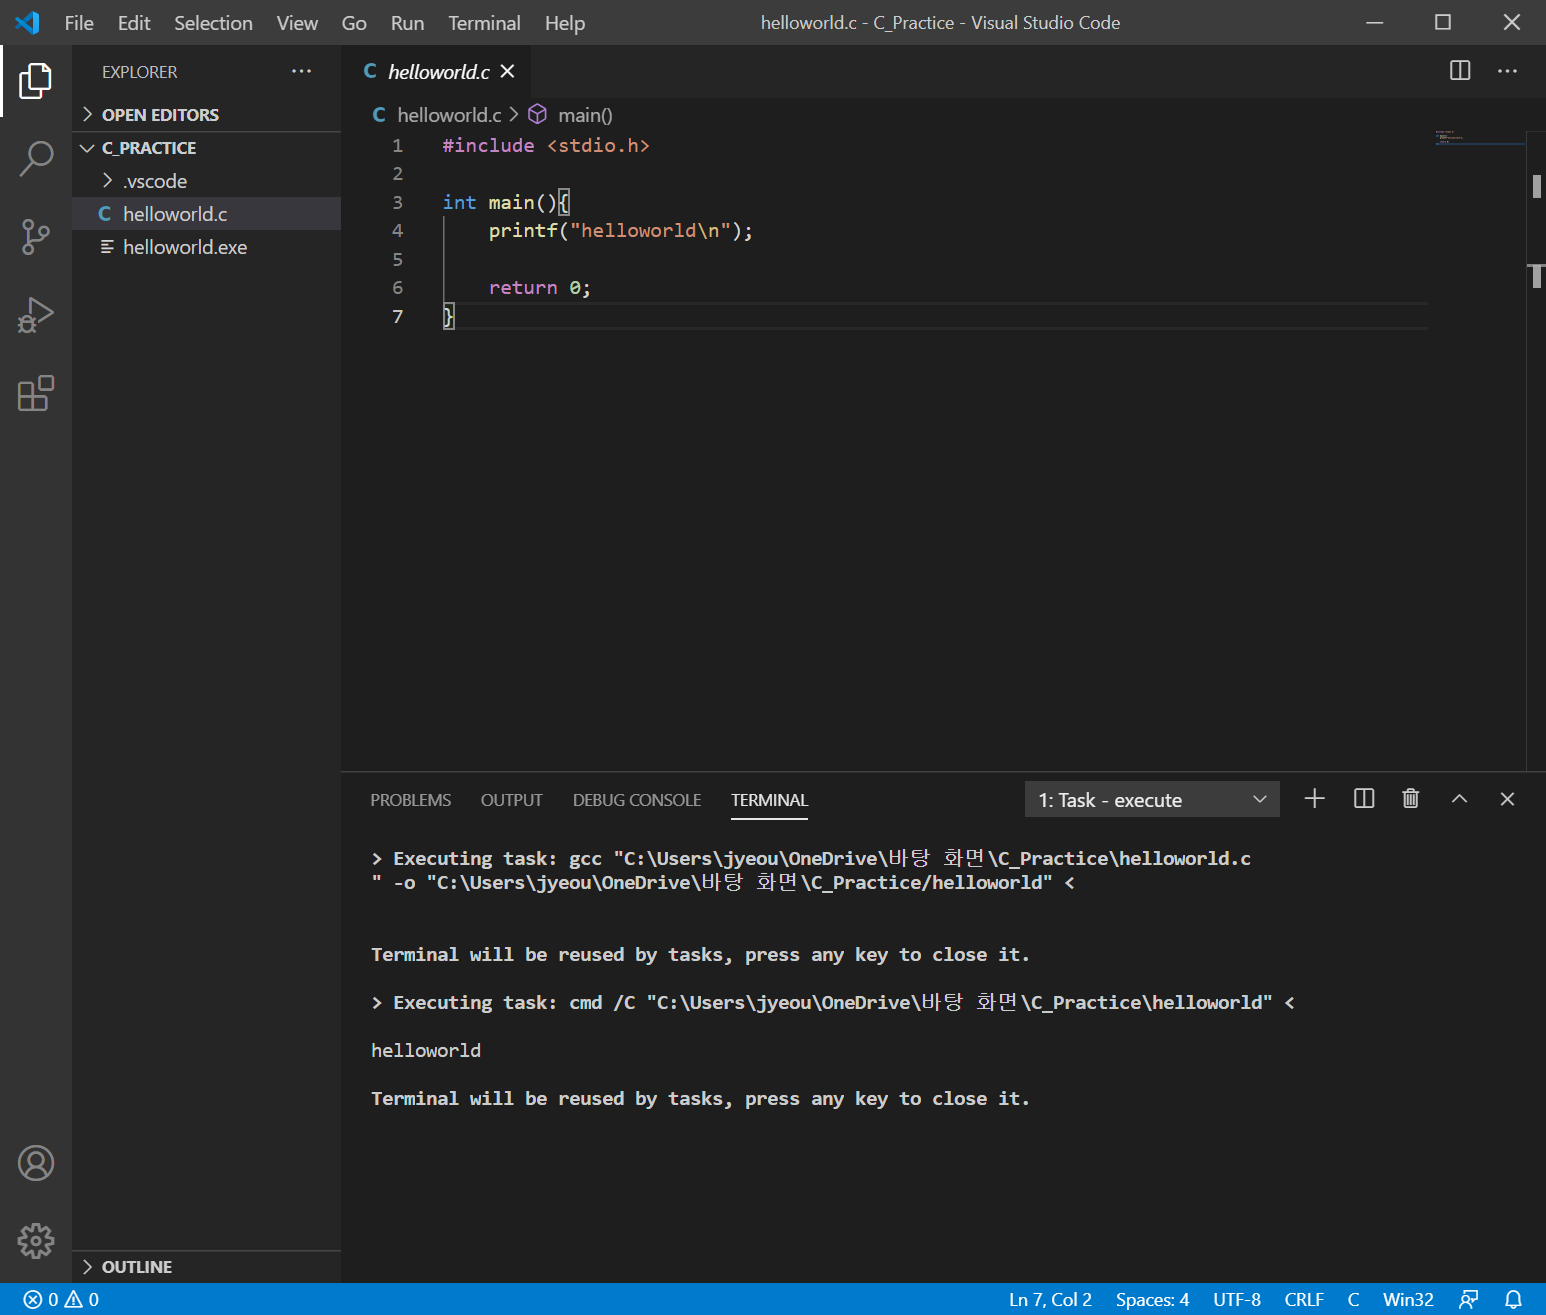Open the terminal selector dropdown '1: Task - execute'
Viewport: 1546px width, 1315px height.
tap(1152, 799)
